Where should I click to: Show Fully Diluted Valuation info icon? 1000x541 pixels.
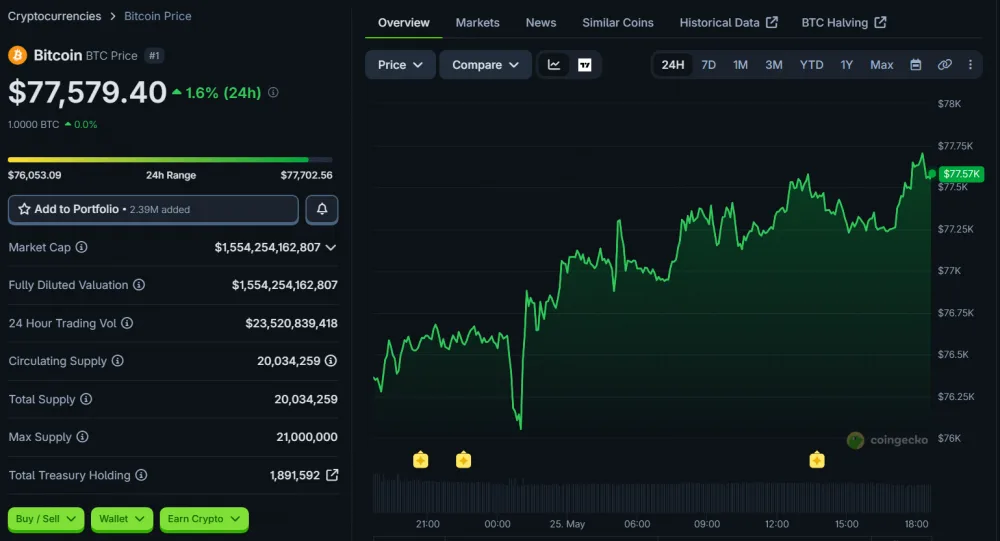pyautogui.click(x=139, y=285)
